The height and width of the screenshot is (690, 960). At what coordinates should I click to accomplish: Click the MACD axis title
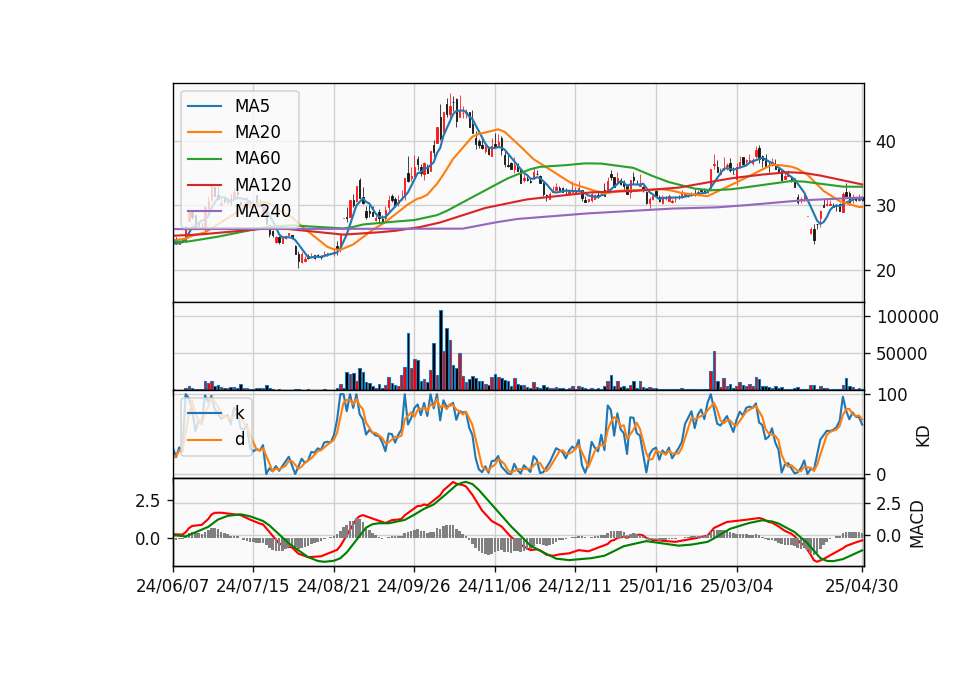click(x=917, y=524)
